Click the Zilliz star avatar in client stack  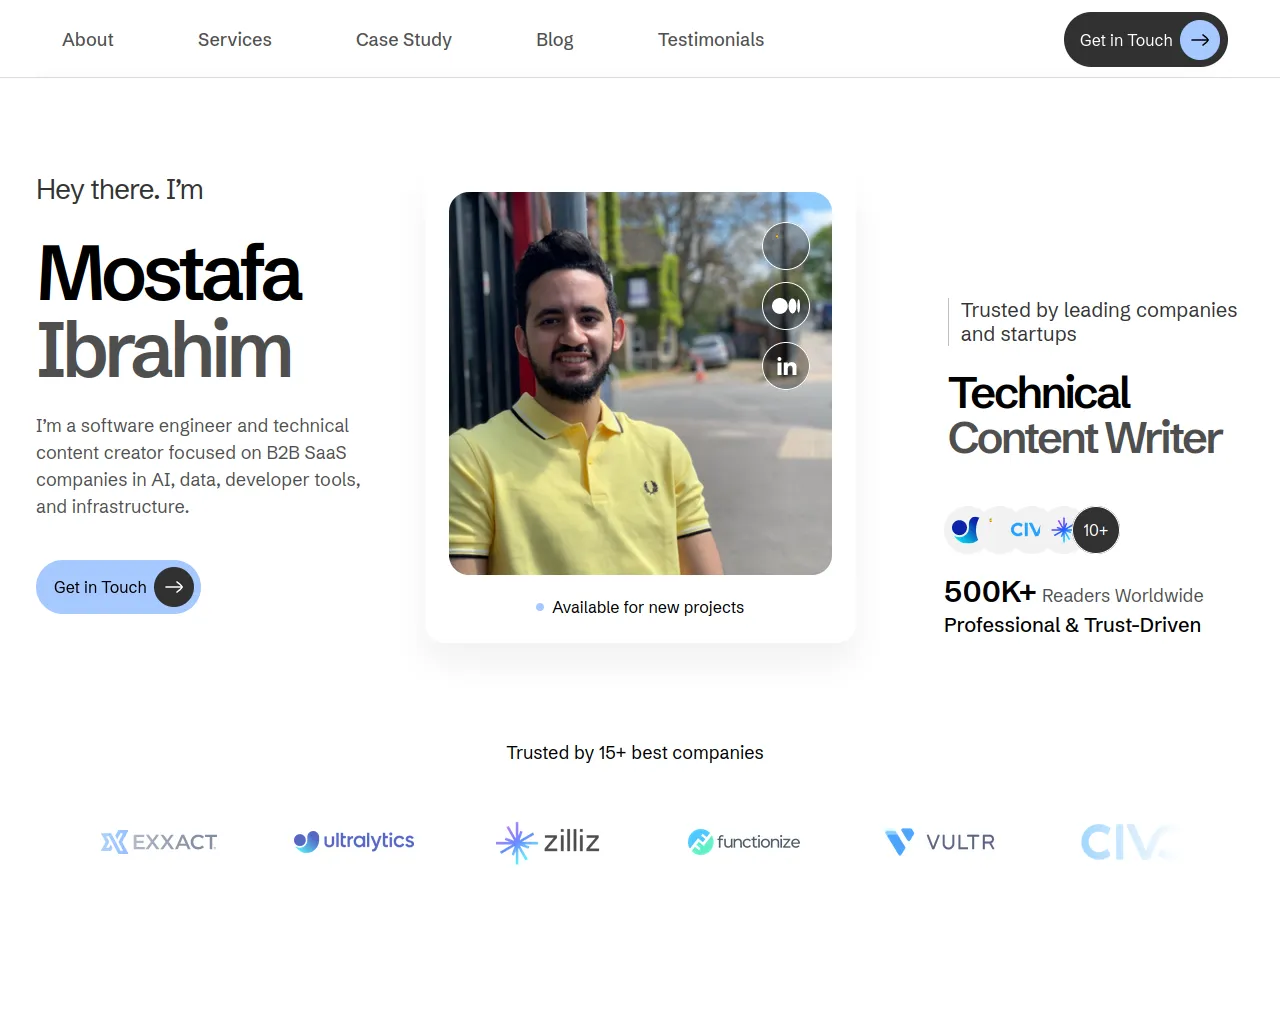1061,530
